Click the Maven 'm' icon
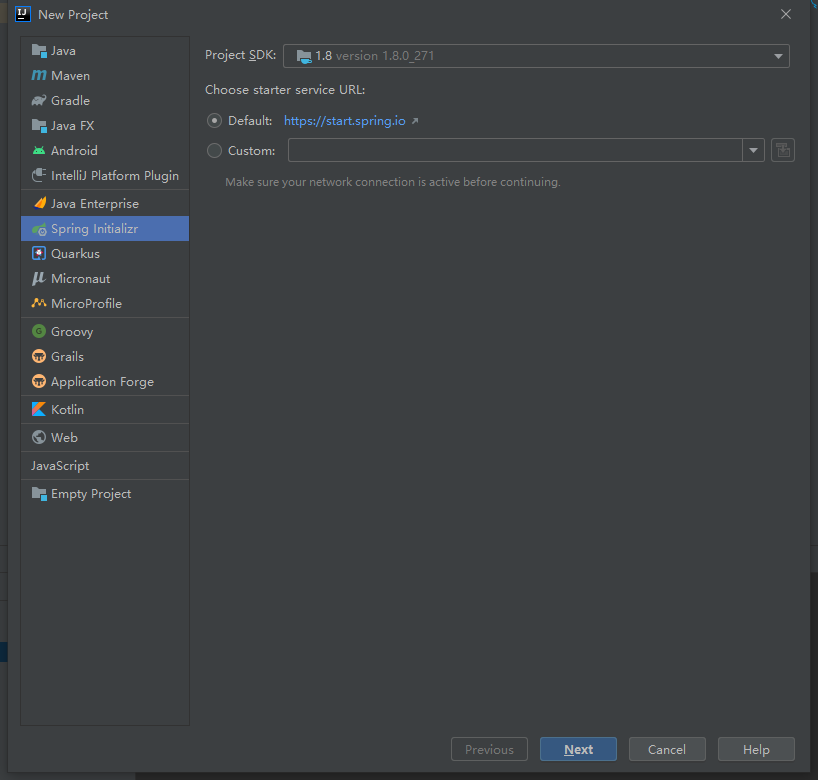 click(x=39, y=76)
